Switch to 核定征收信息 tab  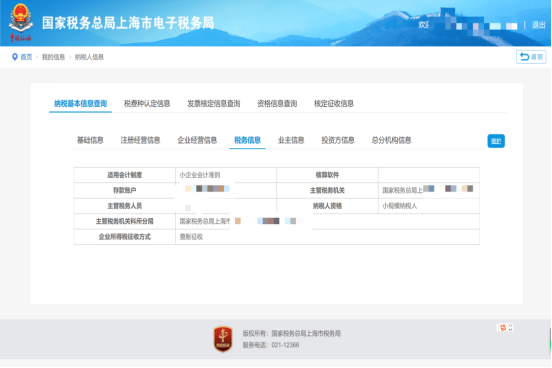click(334, 104)
